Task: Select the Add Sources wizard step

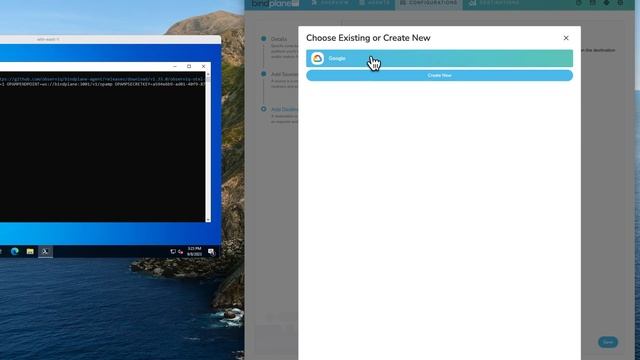Action: (x=284, y=74)
